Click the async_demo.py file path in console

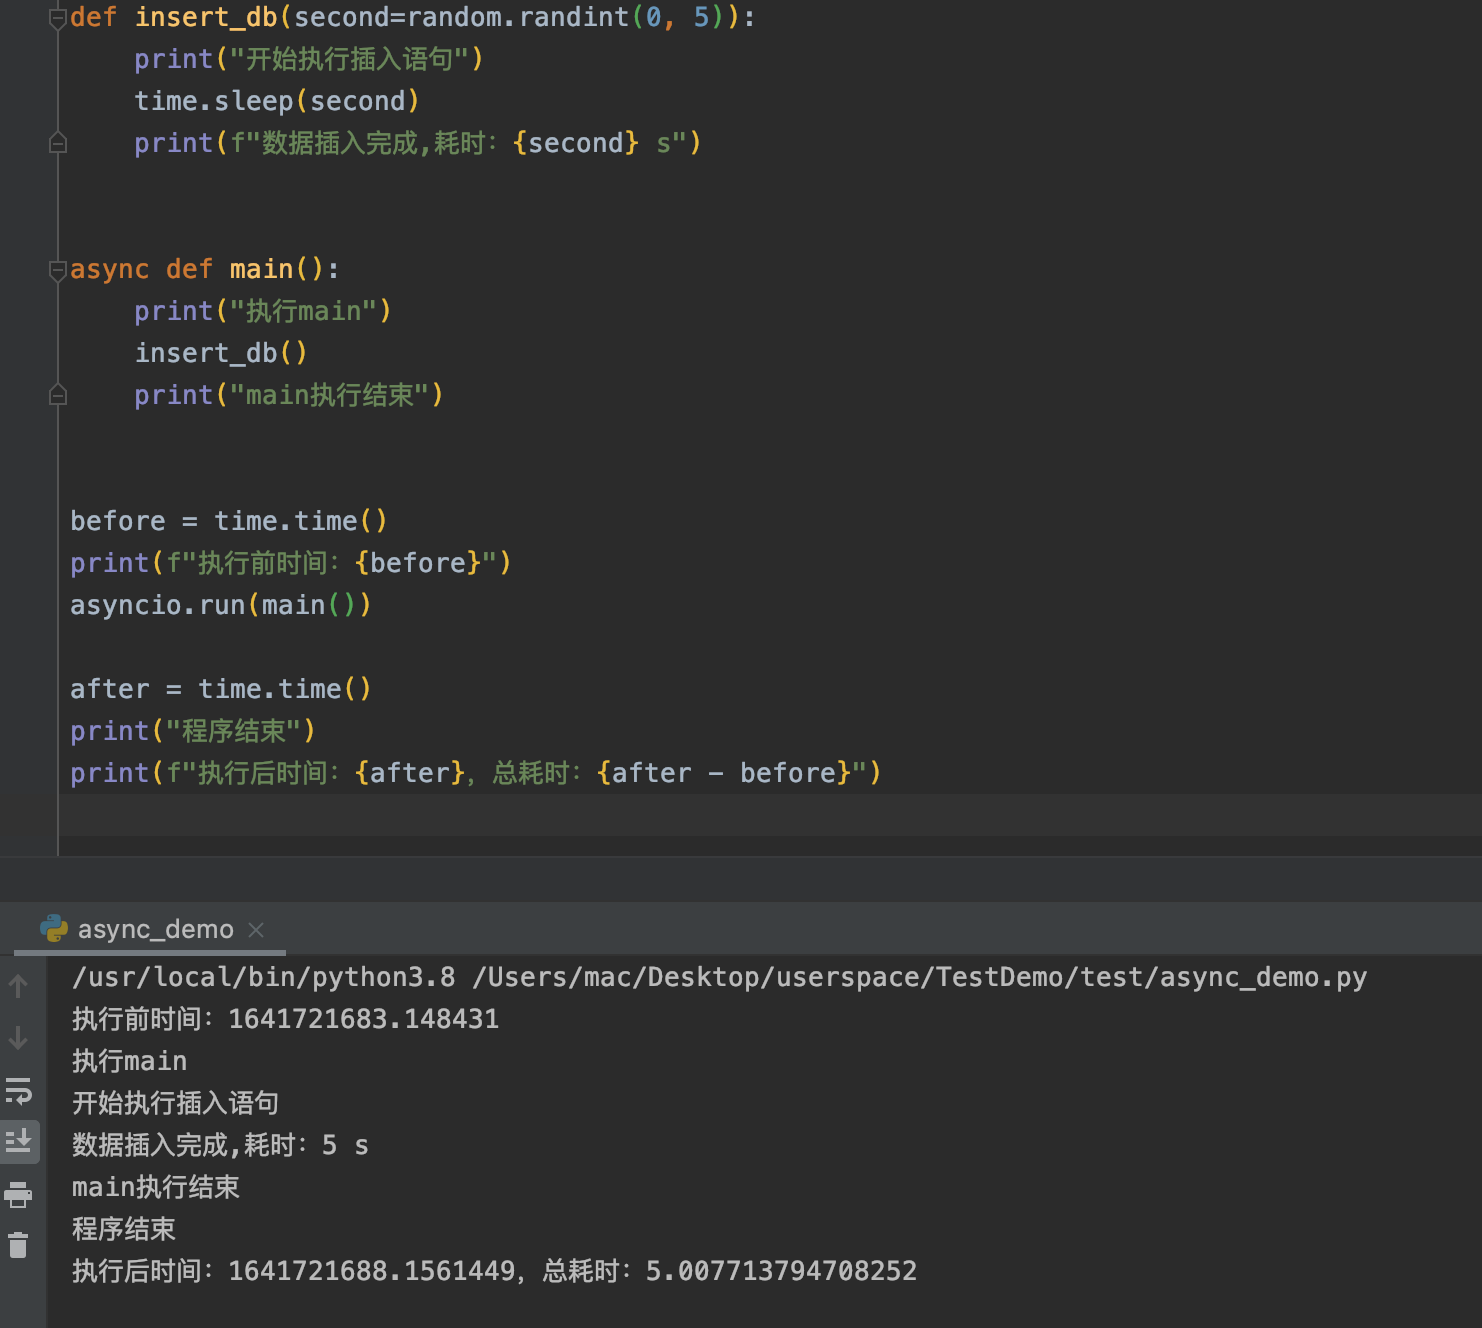point(919,977)
